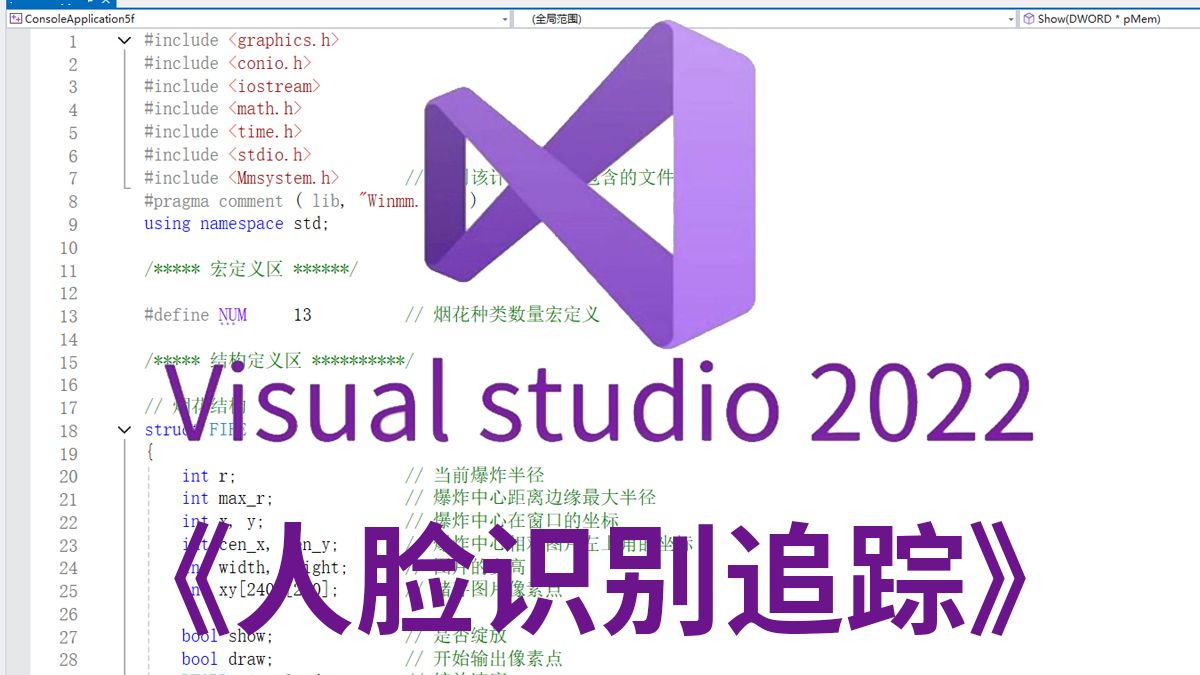
Task: Click the 'int max_r;' declaration
Action: pyautogui.click(x=228, y=498)
